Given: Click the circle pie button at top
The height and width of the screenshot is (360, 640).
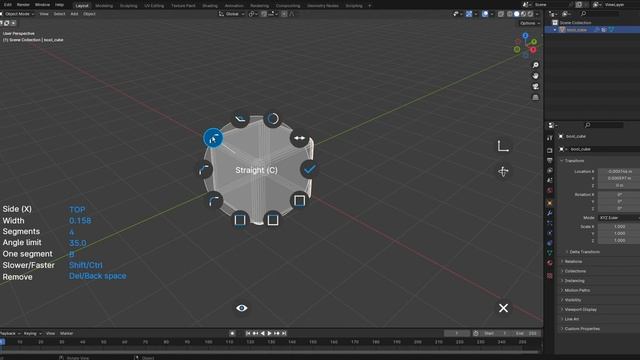Looking at the screenshot, I should (x=273, y=119).
